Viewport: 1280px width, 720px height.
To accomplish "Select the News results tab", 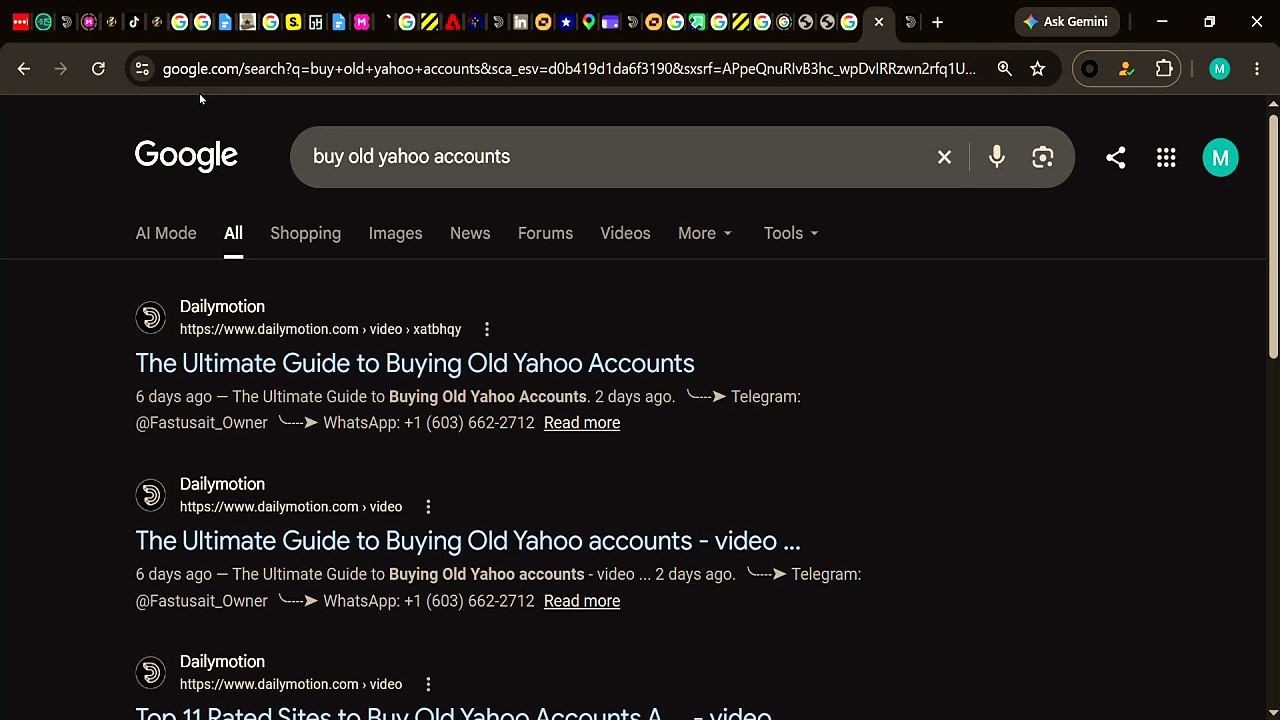I will click(470, 233).
